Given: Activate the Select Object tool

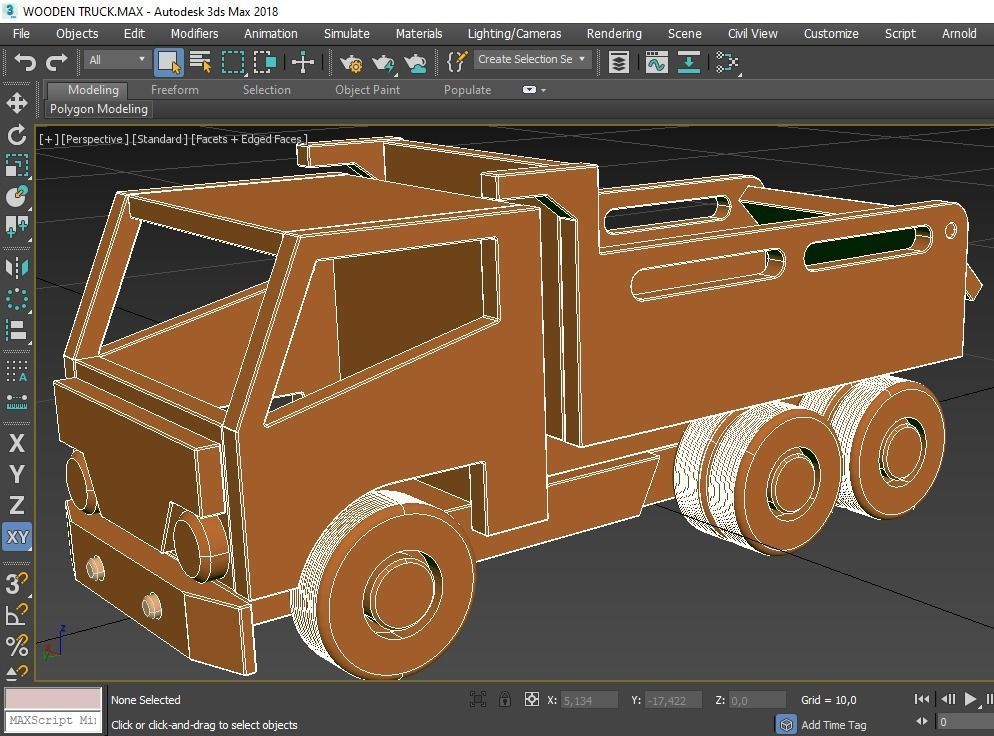Looking at the screenshot, I should coord(169,62).
